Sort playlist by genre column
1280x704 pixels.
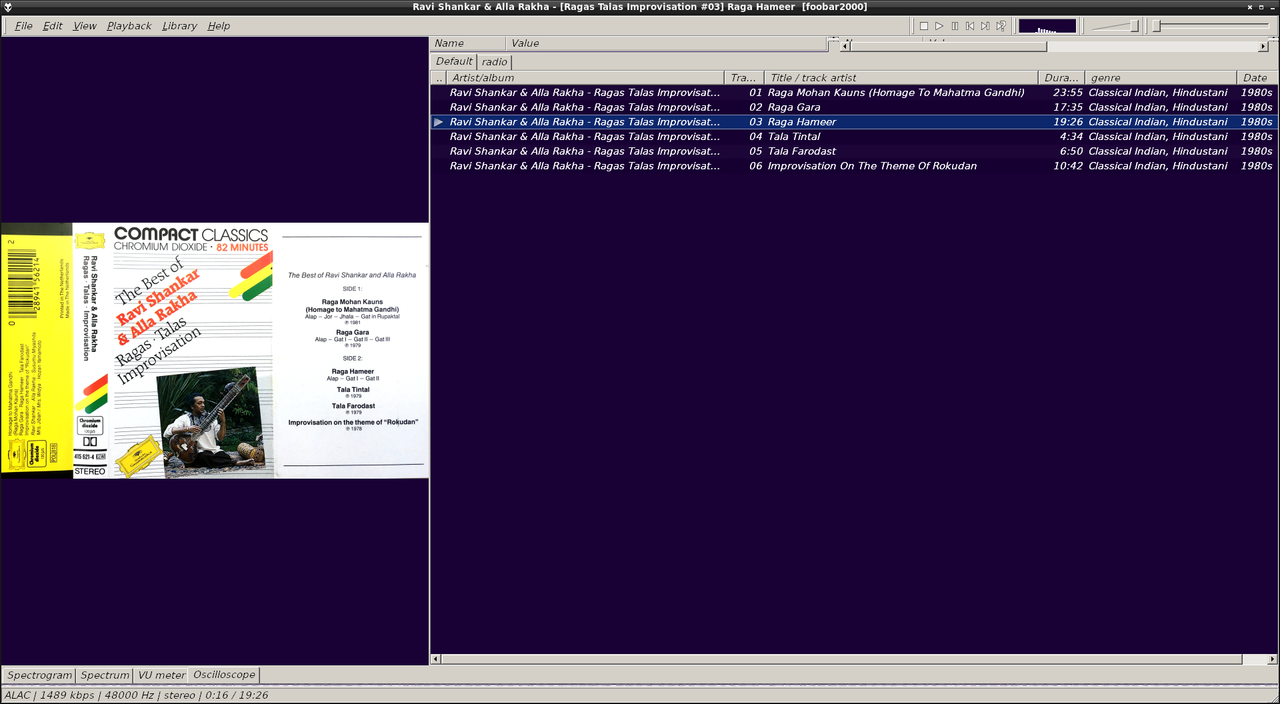[1160, 77]
